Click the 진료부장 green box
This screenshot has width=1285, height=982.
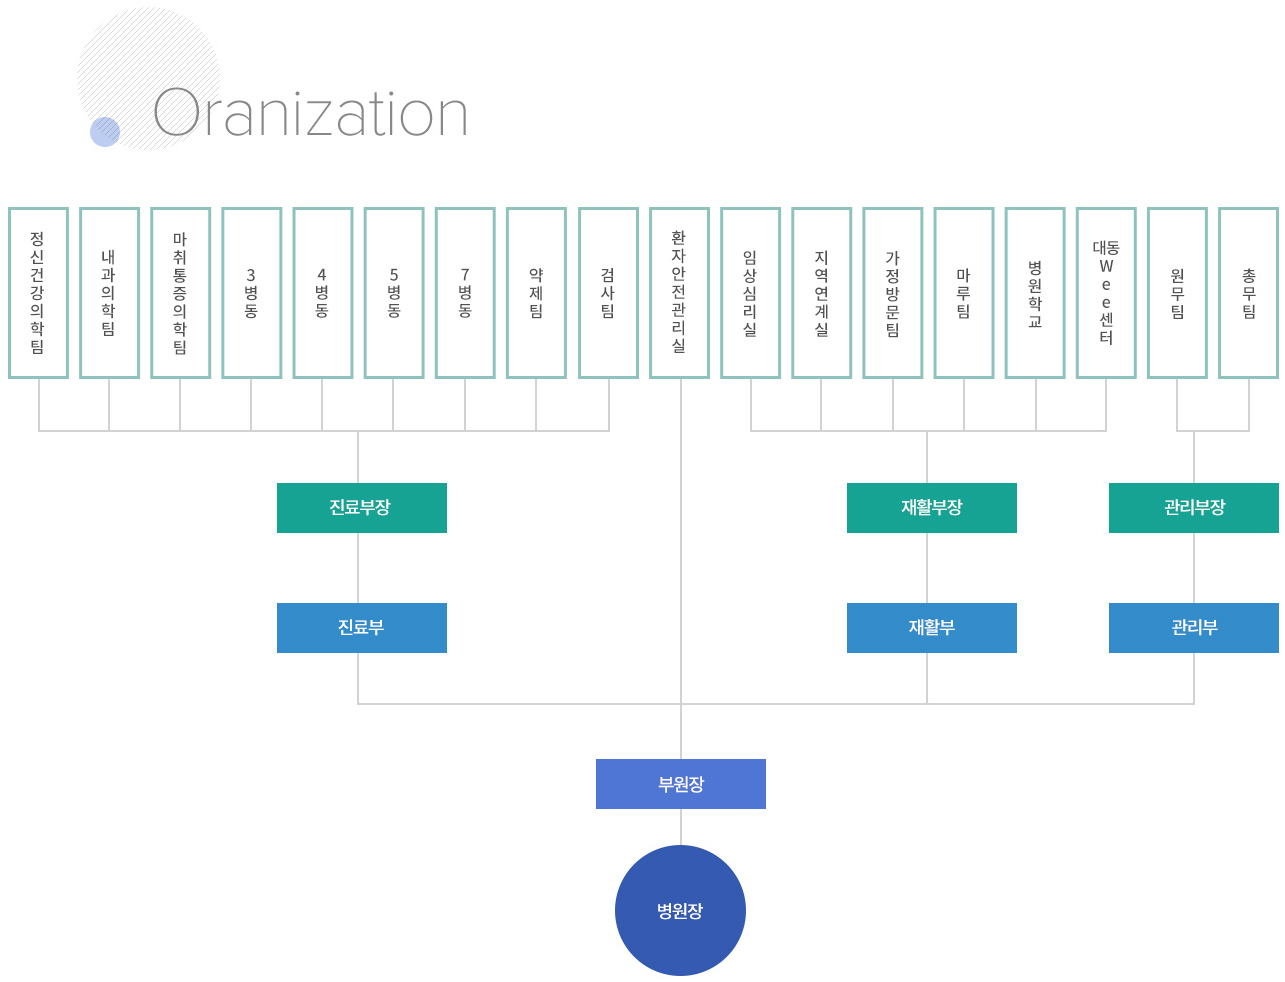(x=361, y=508)
